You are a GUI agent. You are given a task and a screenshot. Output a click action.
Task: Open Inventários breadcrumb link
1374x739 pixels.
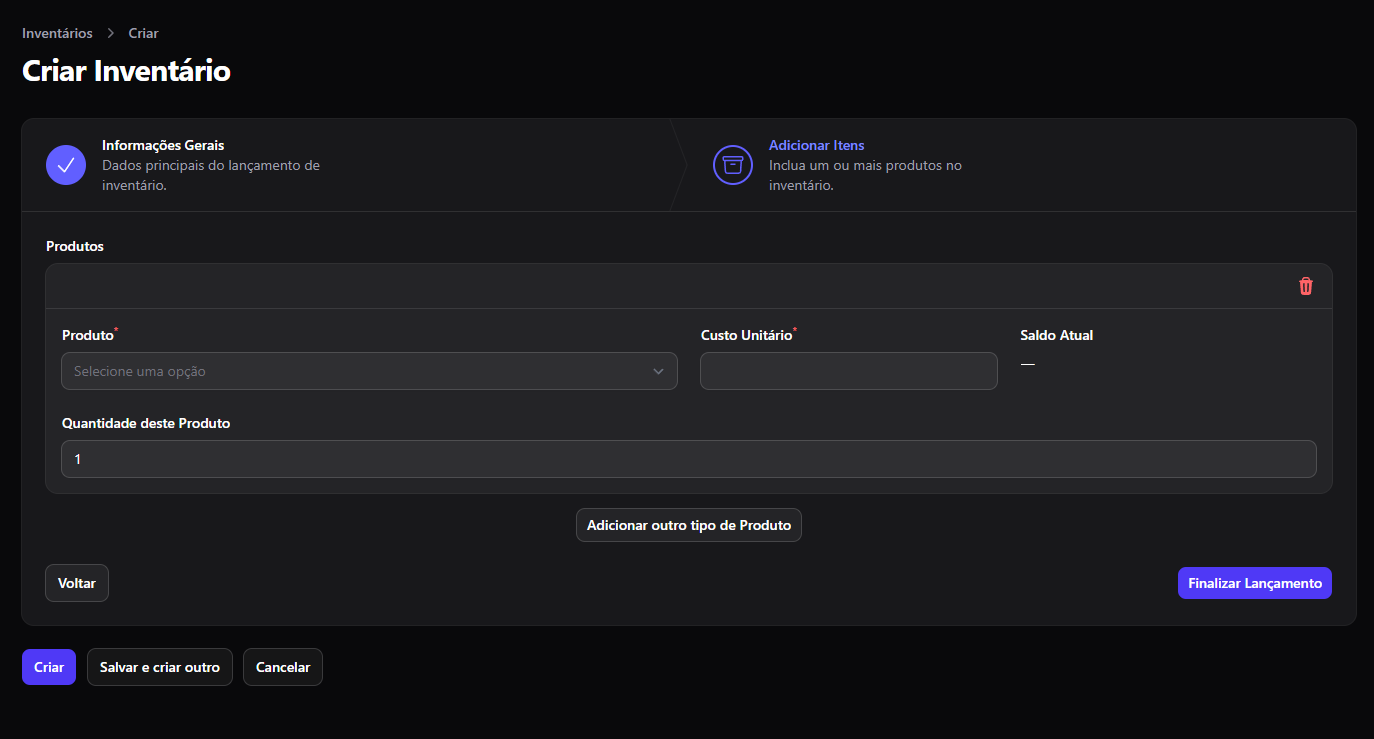click(x=57, y=33)
